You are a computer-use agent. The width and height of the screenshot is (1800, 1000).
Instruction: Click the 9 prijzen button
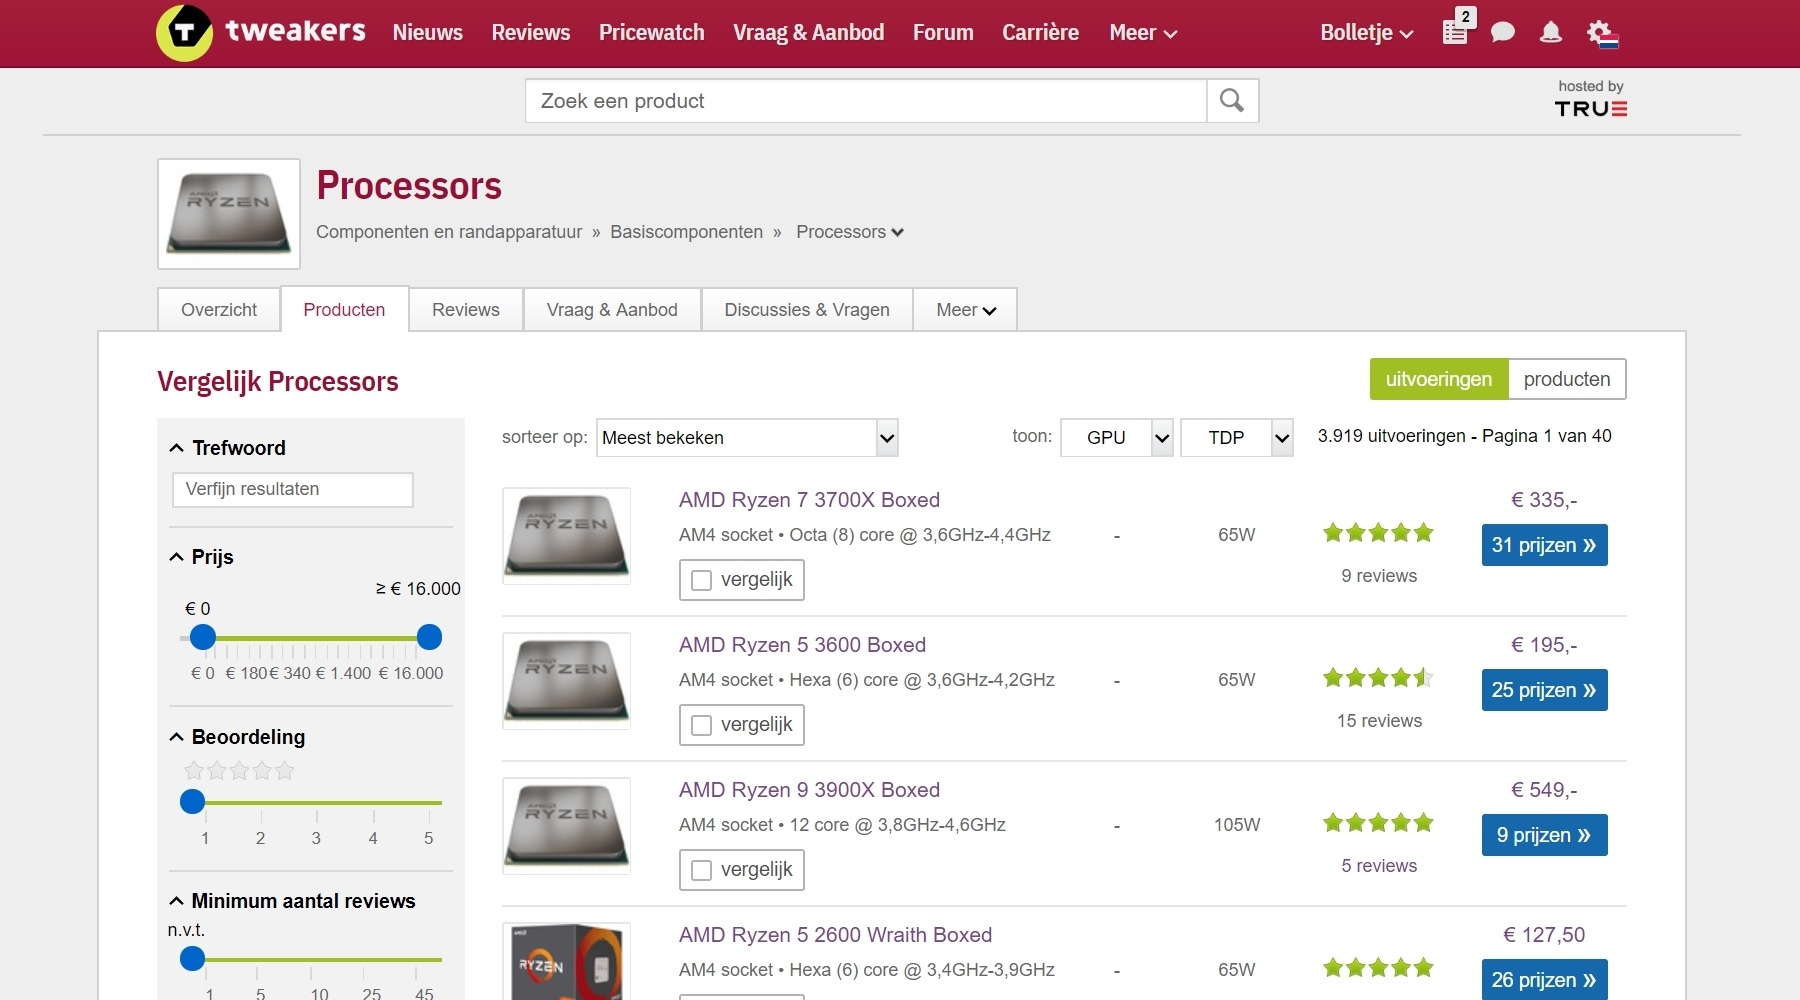(1544, 835)
